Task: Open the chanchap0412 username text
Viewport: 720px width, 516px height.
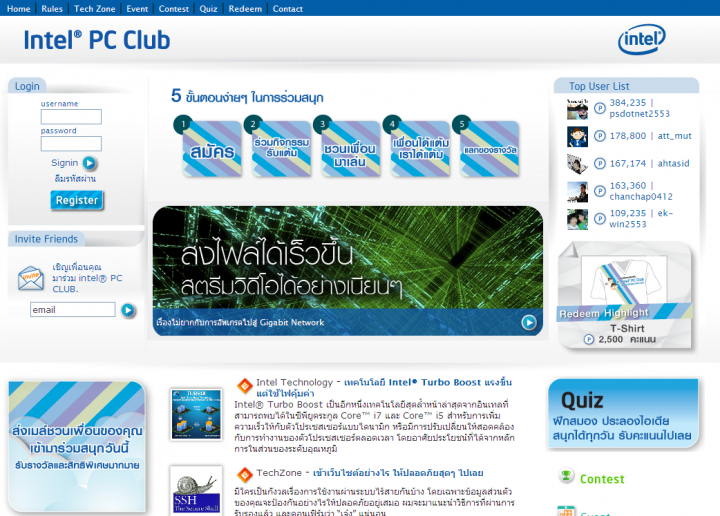Action: pyautogui.click(x=641, y=196)
